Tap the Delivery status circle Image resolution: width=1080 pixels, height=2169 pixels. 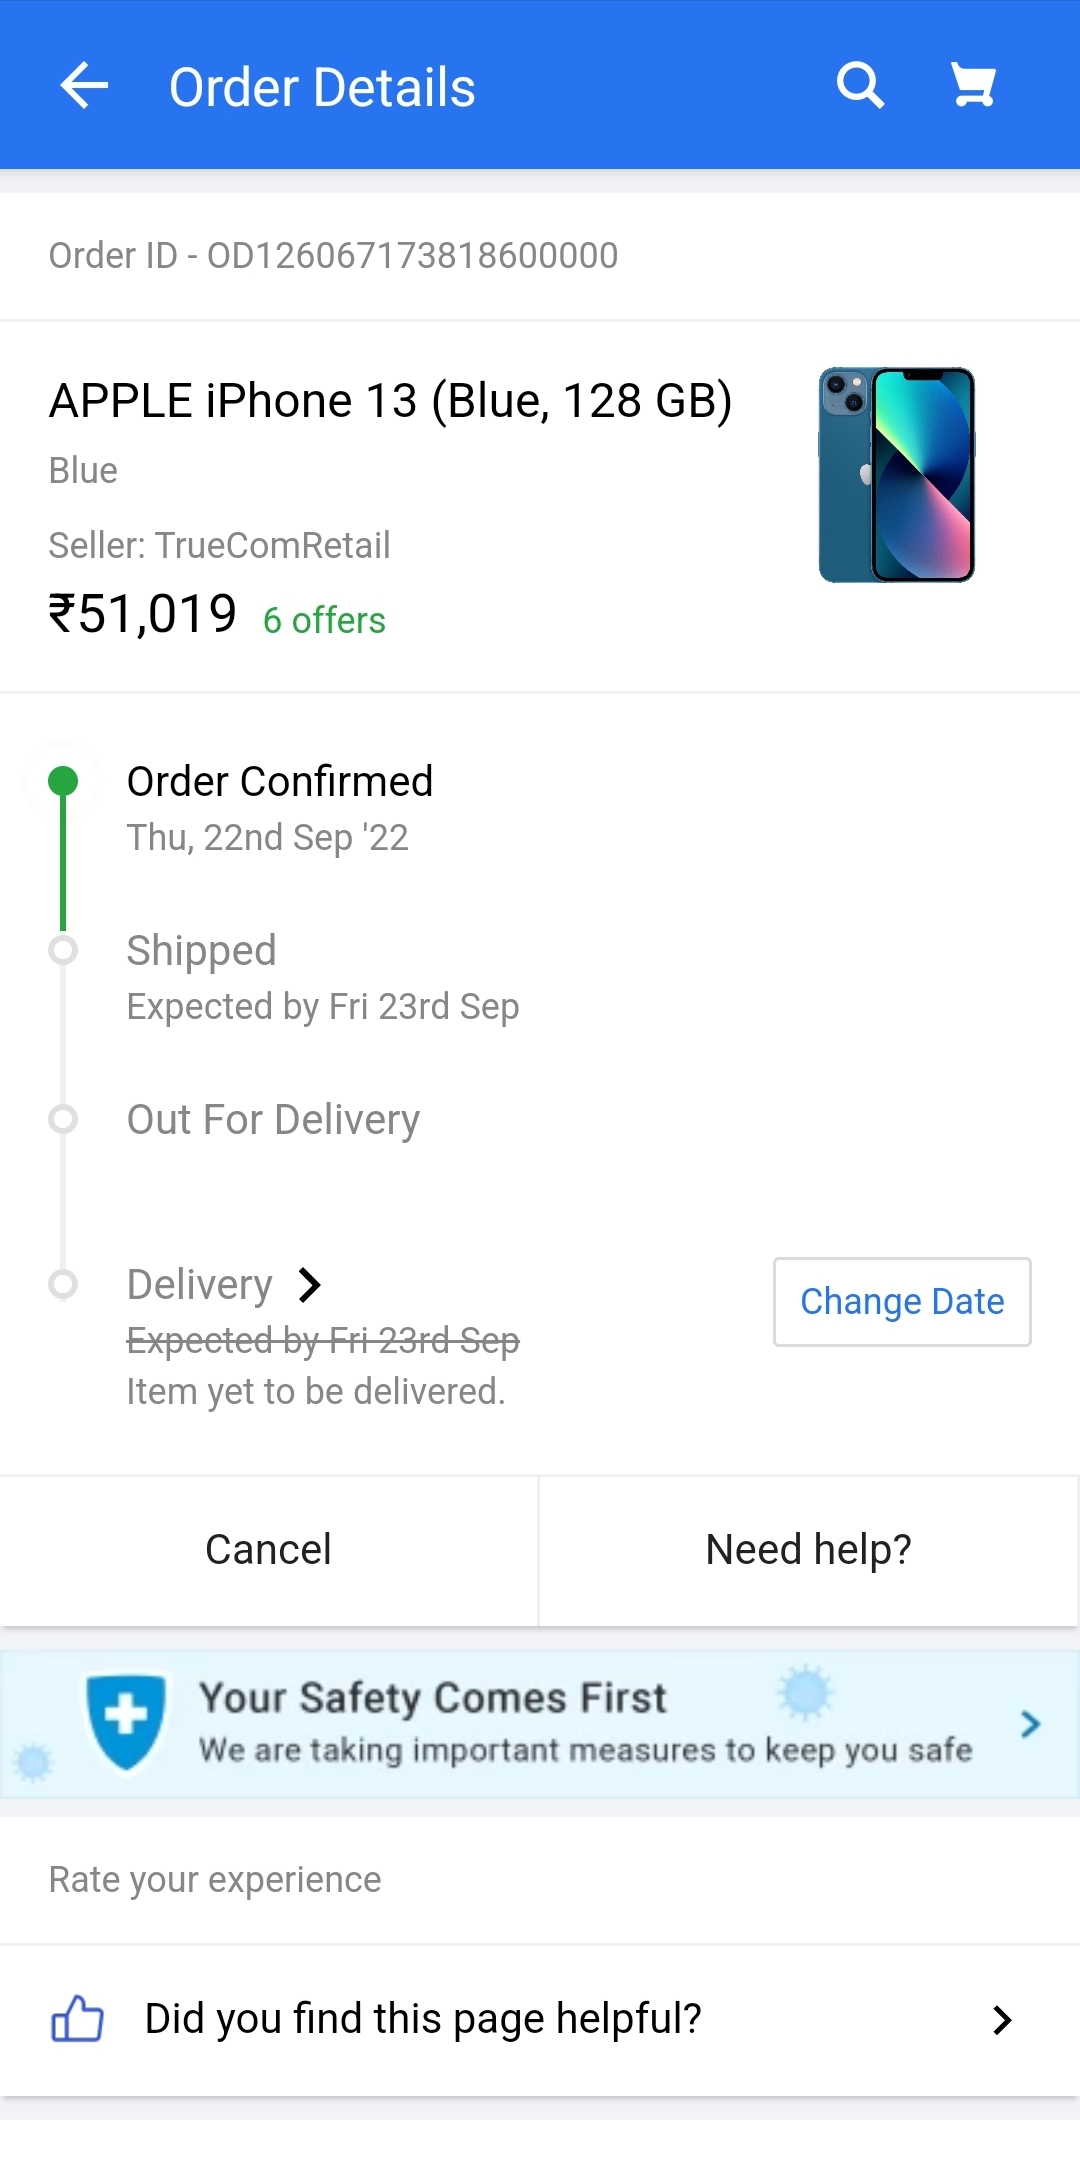63,1284
